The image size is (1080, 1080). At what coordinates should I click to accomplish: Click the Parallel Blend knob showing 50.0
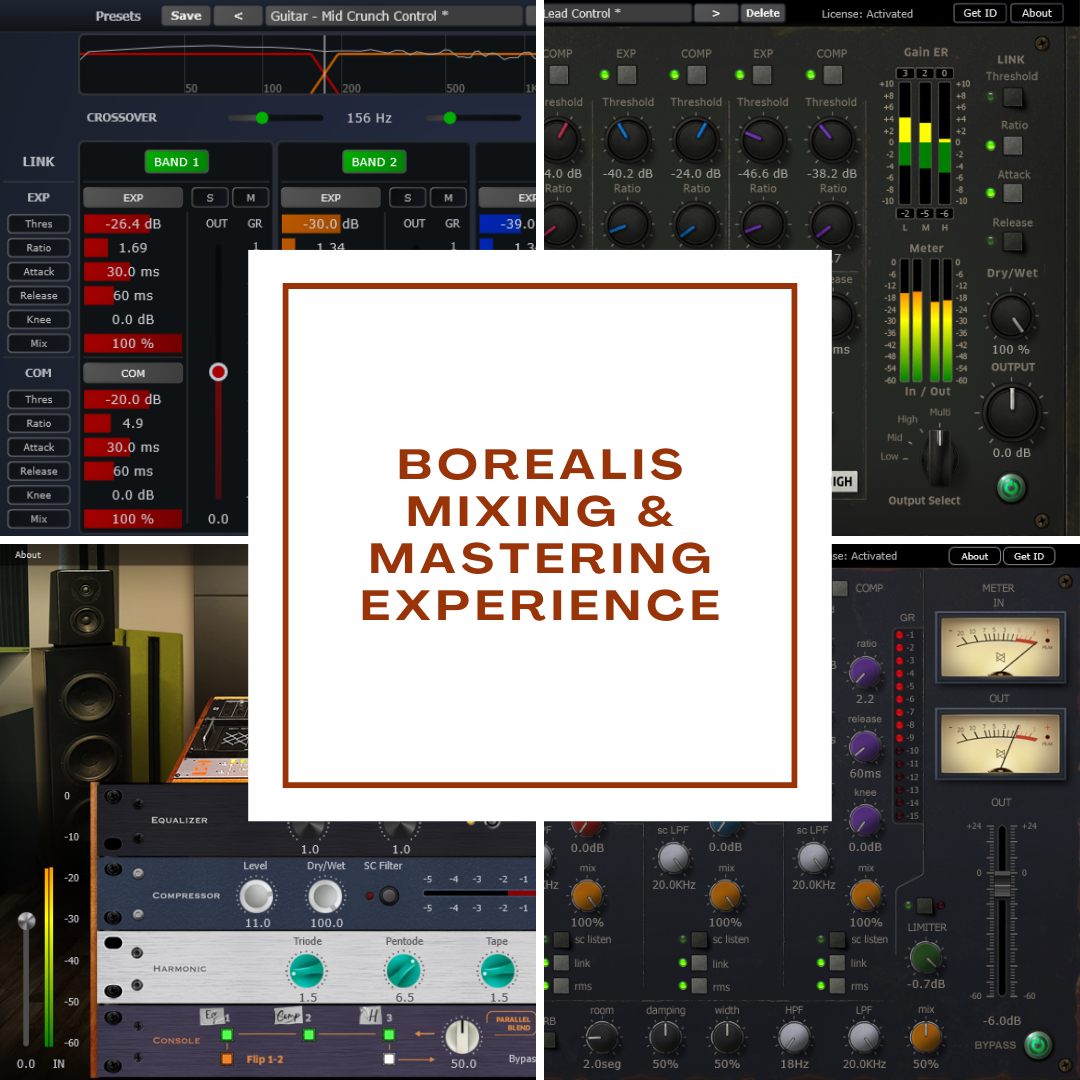463,1037
